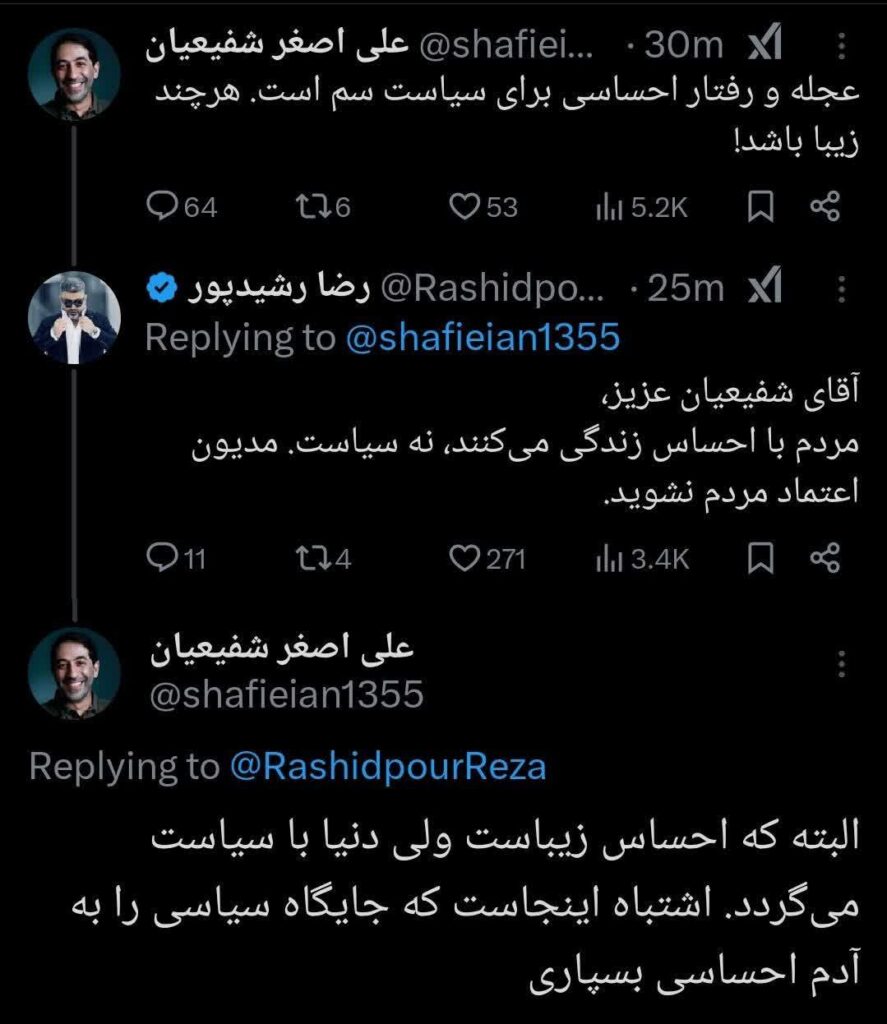The width and height of the screenshot is (887, 1024).
Task: Open the Grok icon on Rashidpour's tweet
Action: pyautogui.click(x=766, y=289)
